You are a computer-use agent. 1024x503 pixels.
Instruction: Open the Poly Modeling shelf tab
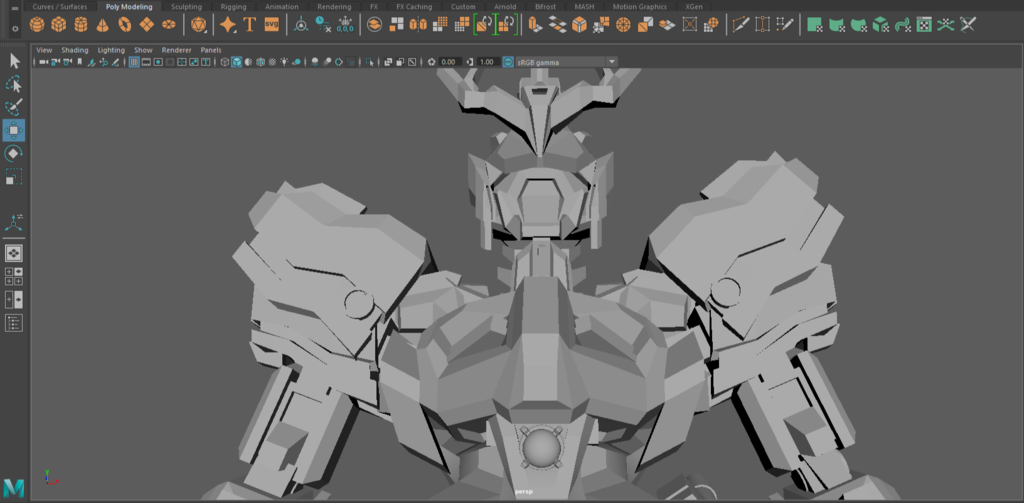click(x=129, y=7)
